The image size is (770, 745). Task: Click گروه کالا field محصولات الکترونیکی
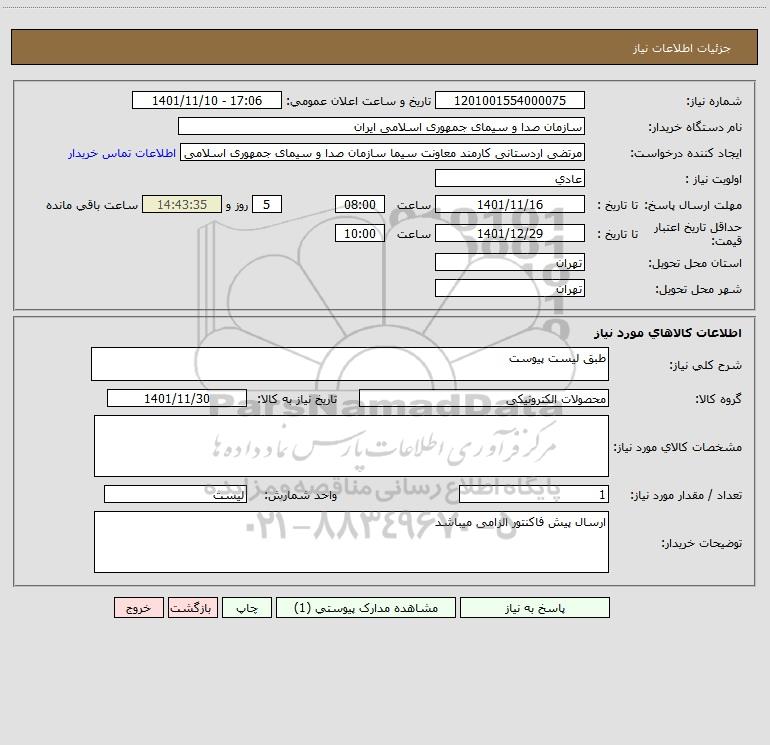[484, 398]
